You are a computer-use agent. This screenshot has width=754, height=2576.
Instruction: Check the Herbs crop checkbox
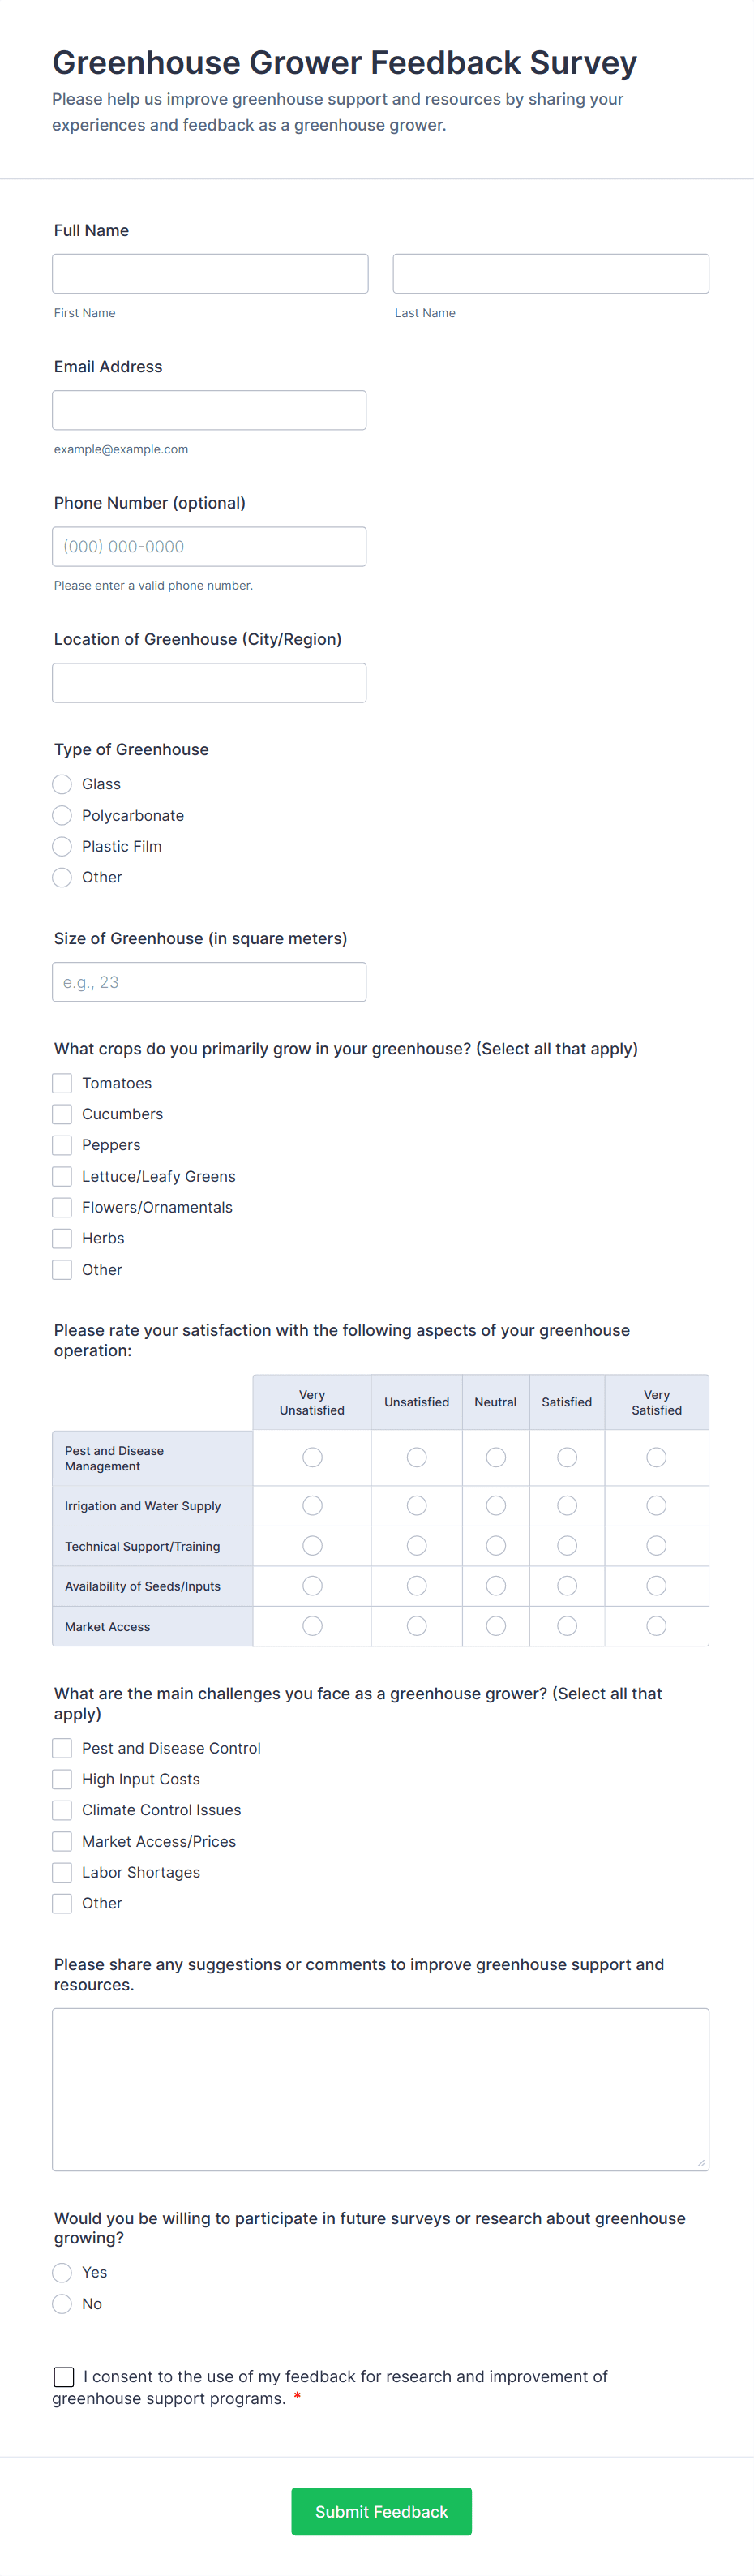click(62, 1238)
